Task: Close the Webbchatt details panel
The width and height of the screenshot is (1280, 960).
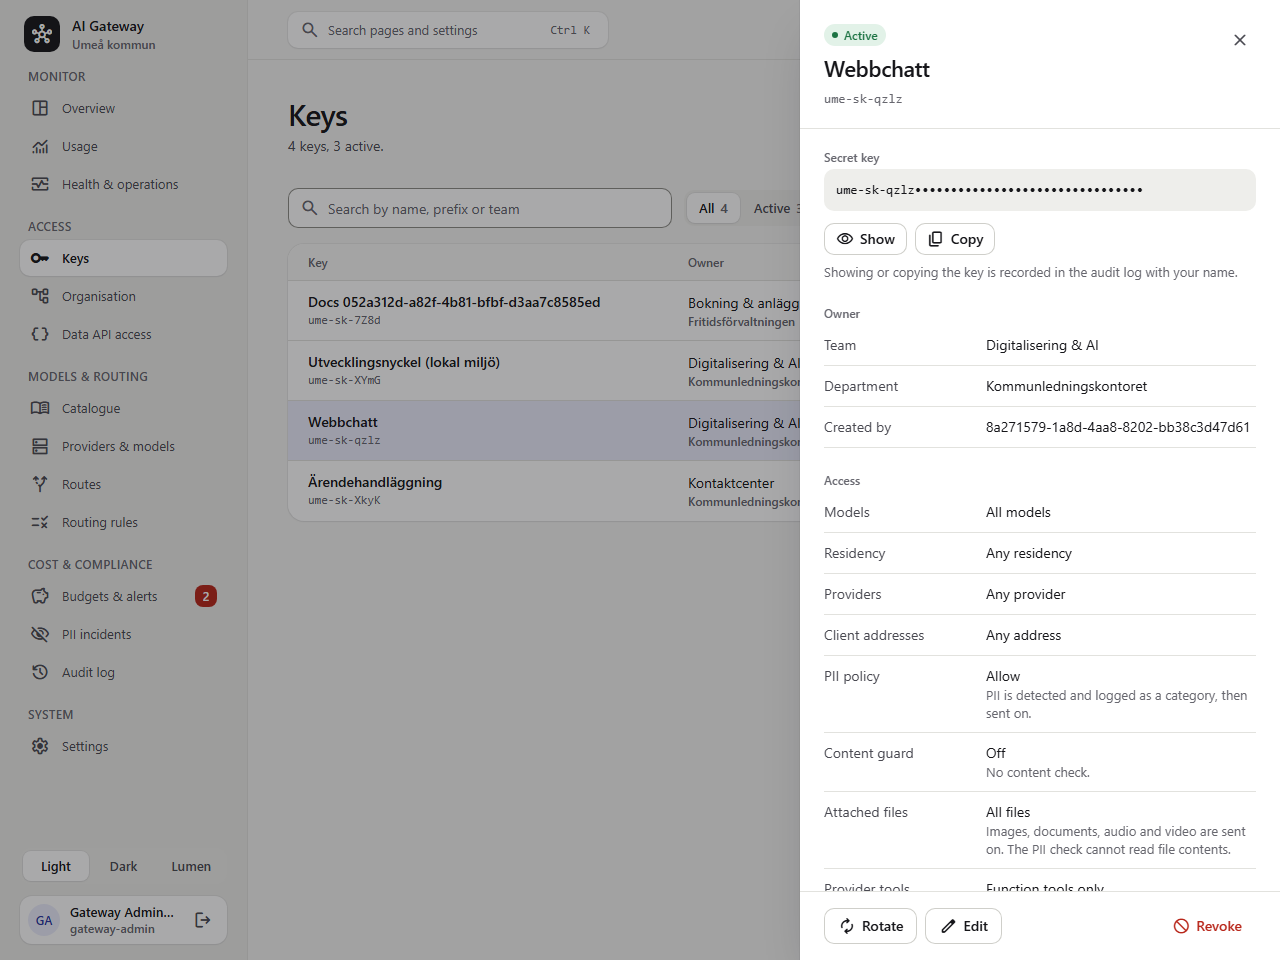Action: (x=1240, y=40)
